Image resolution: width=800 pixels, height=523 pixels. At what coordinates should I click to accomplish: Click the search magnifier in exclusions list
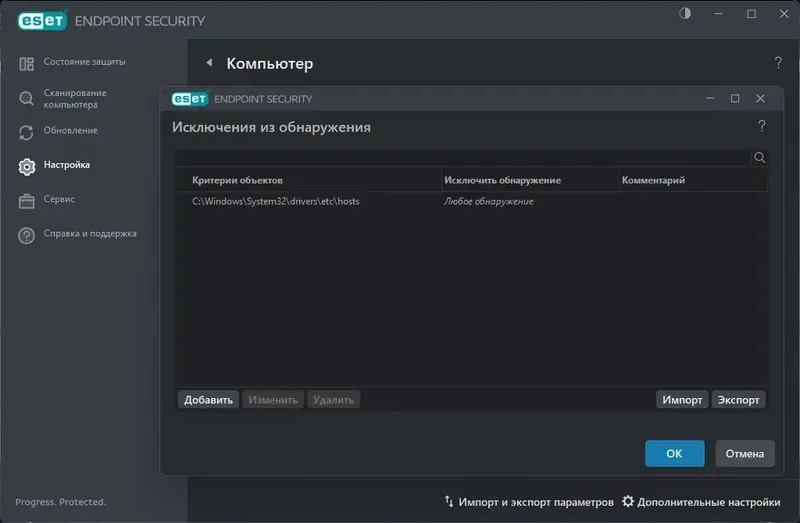[760, 158]
